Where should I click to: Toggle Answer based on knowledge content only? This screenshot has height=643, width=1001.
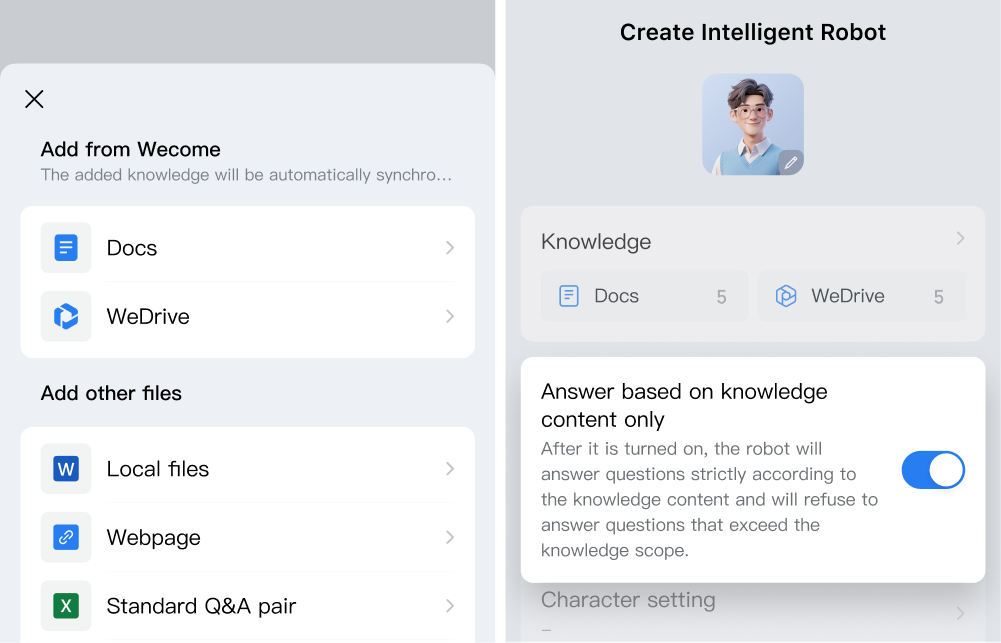[932, 470]
